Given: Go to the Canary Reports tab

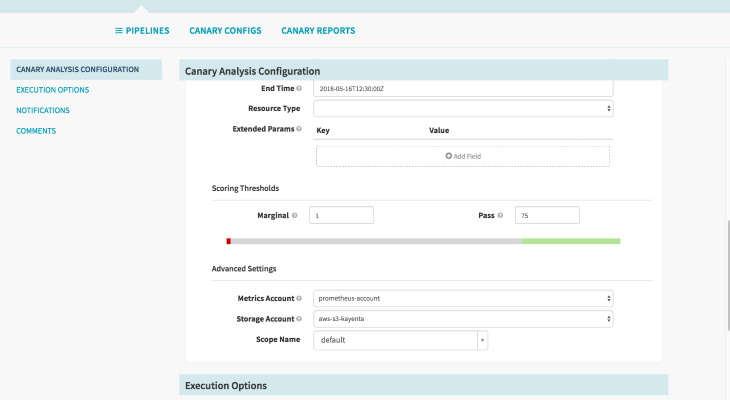Looking at the screenshot, I should point(317,31).
